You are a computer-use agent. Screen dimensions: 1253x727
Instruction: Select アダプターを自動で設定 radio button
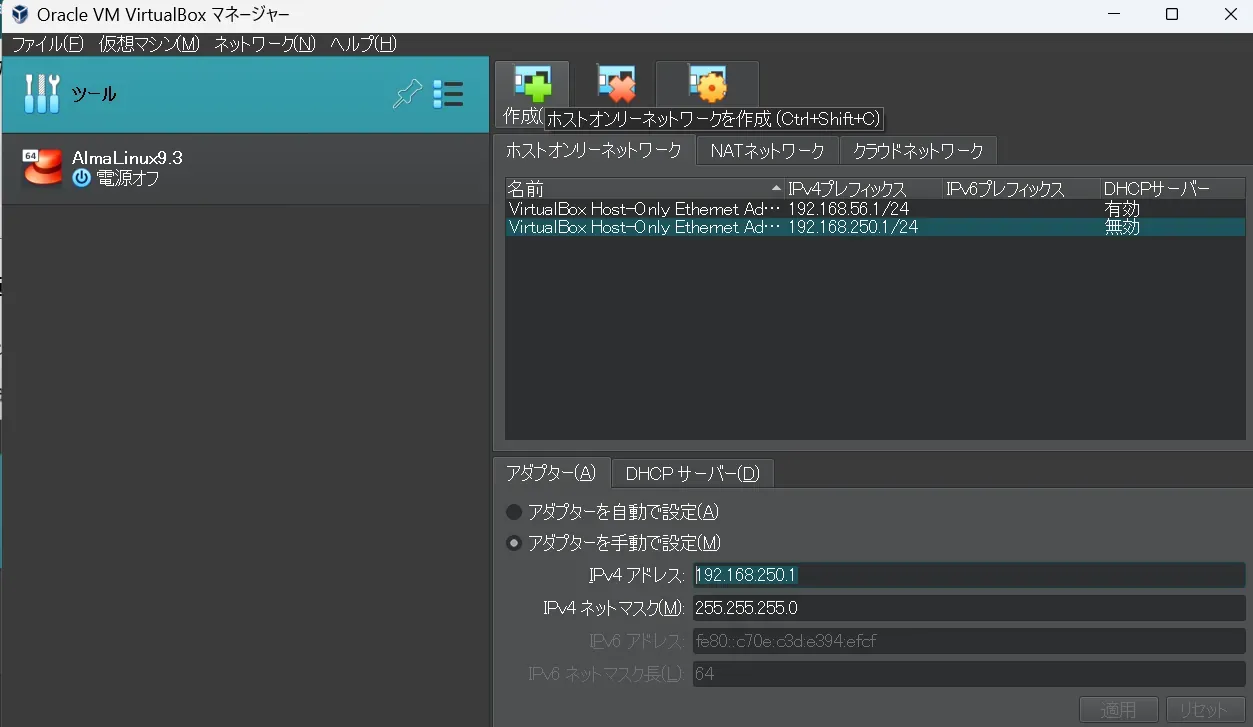514,512
